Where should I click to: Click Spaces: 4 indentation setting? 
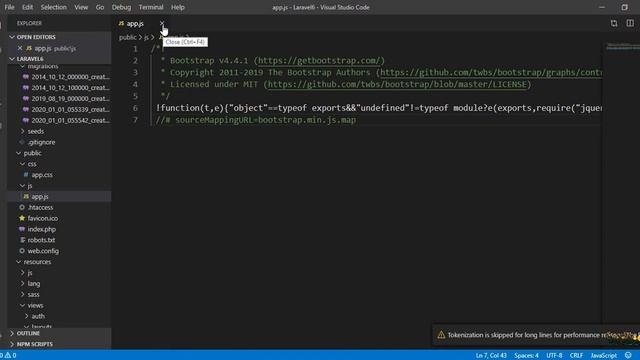(x=526, y=356)
